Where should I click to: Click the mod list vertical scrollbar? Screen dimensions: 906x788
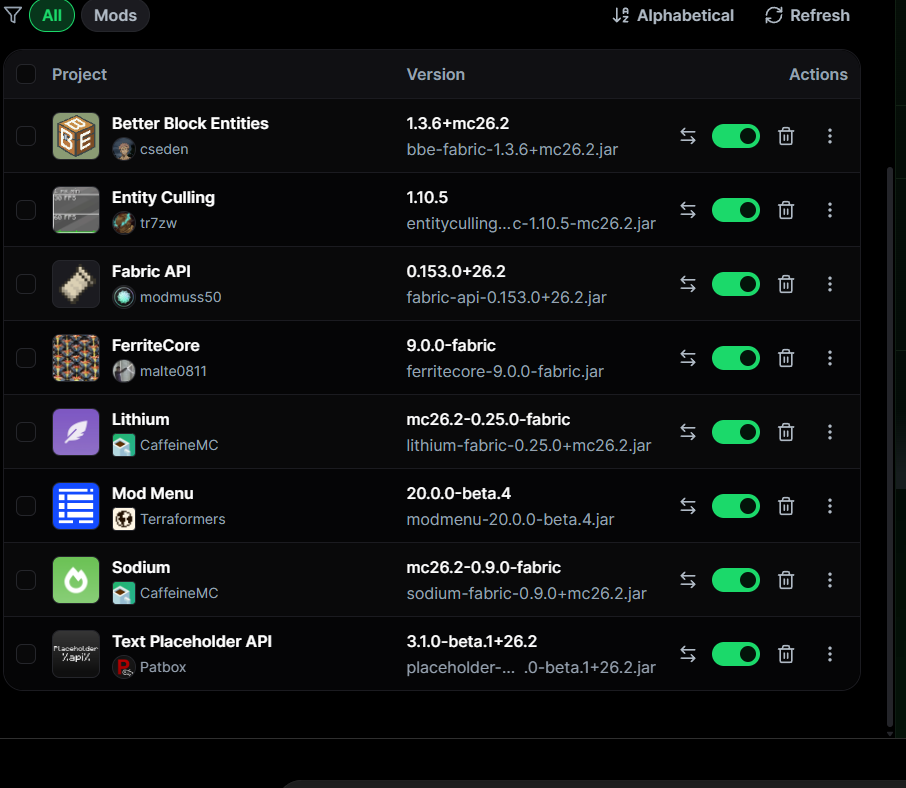click(x=890, y=448)
